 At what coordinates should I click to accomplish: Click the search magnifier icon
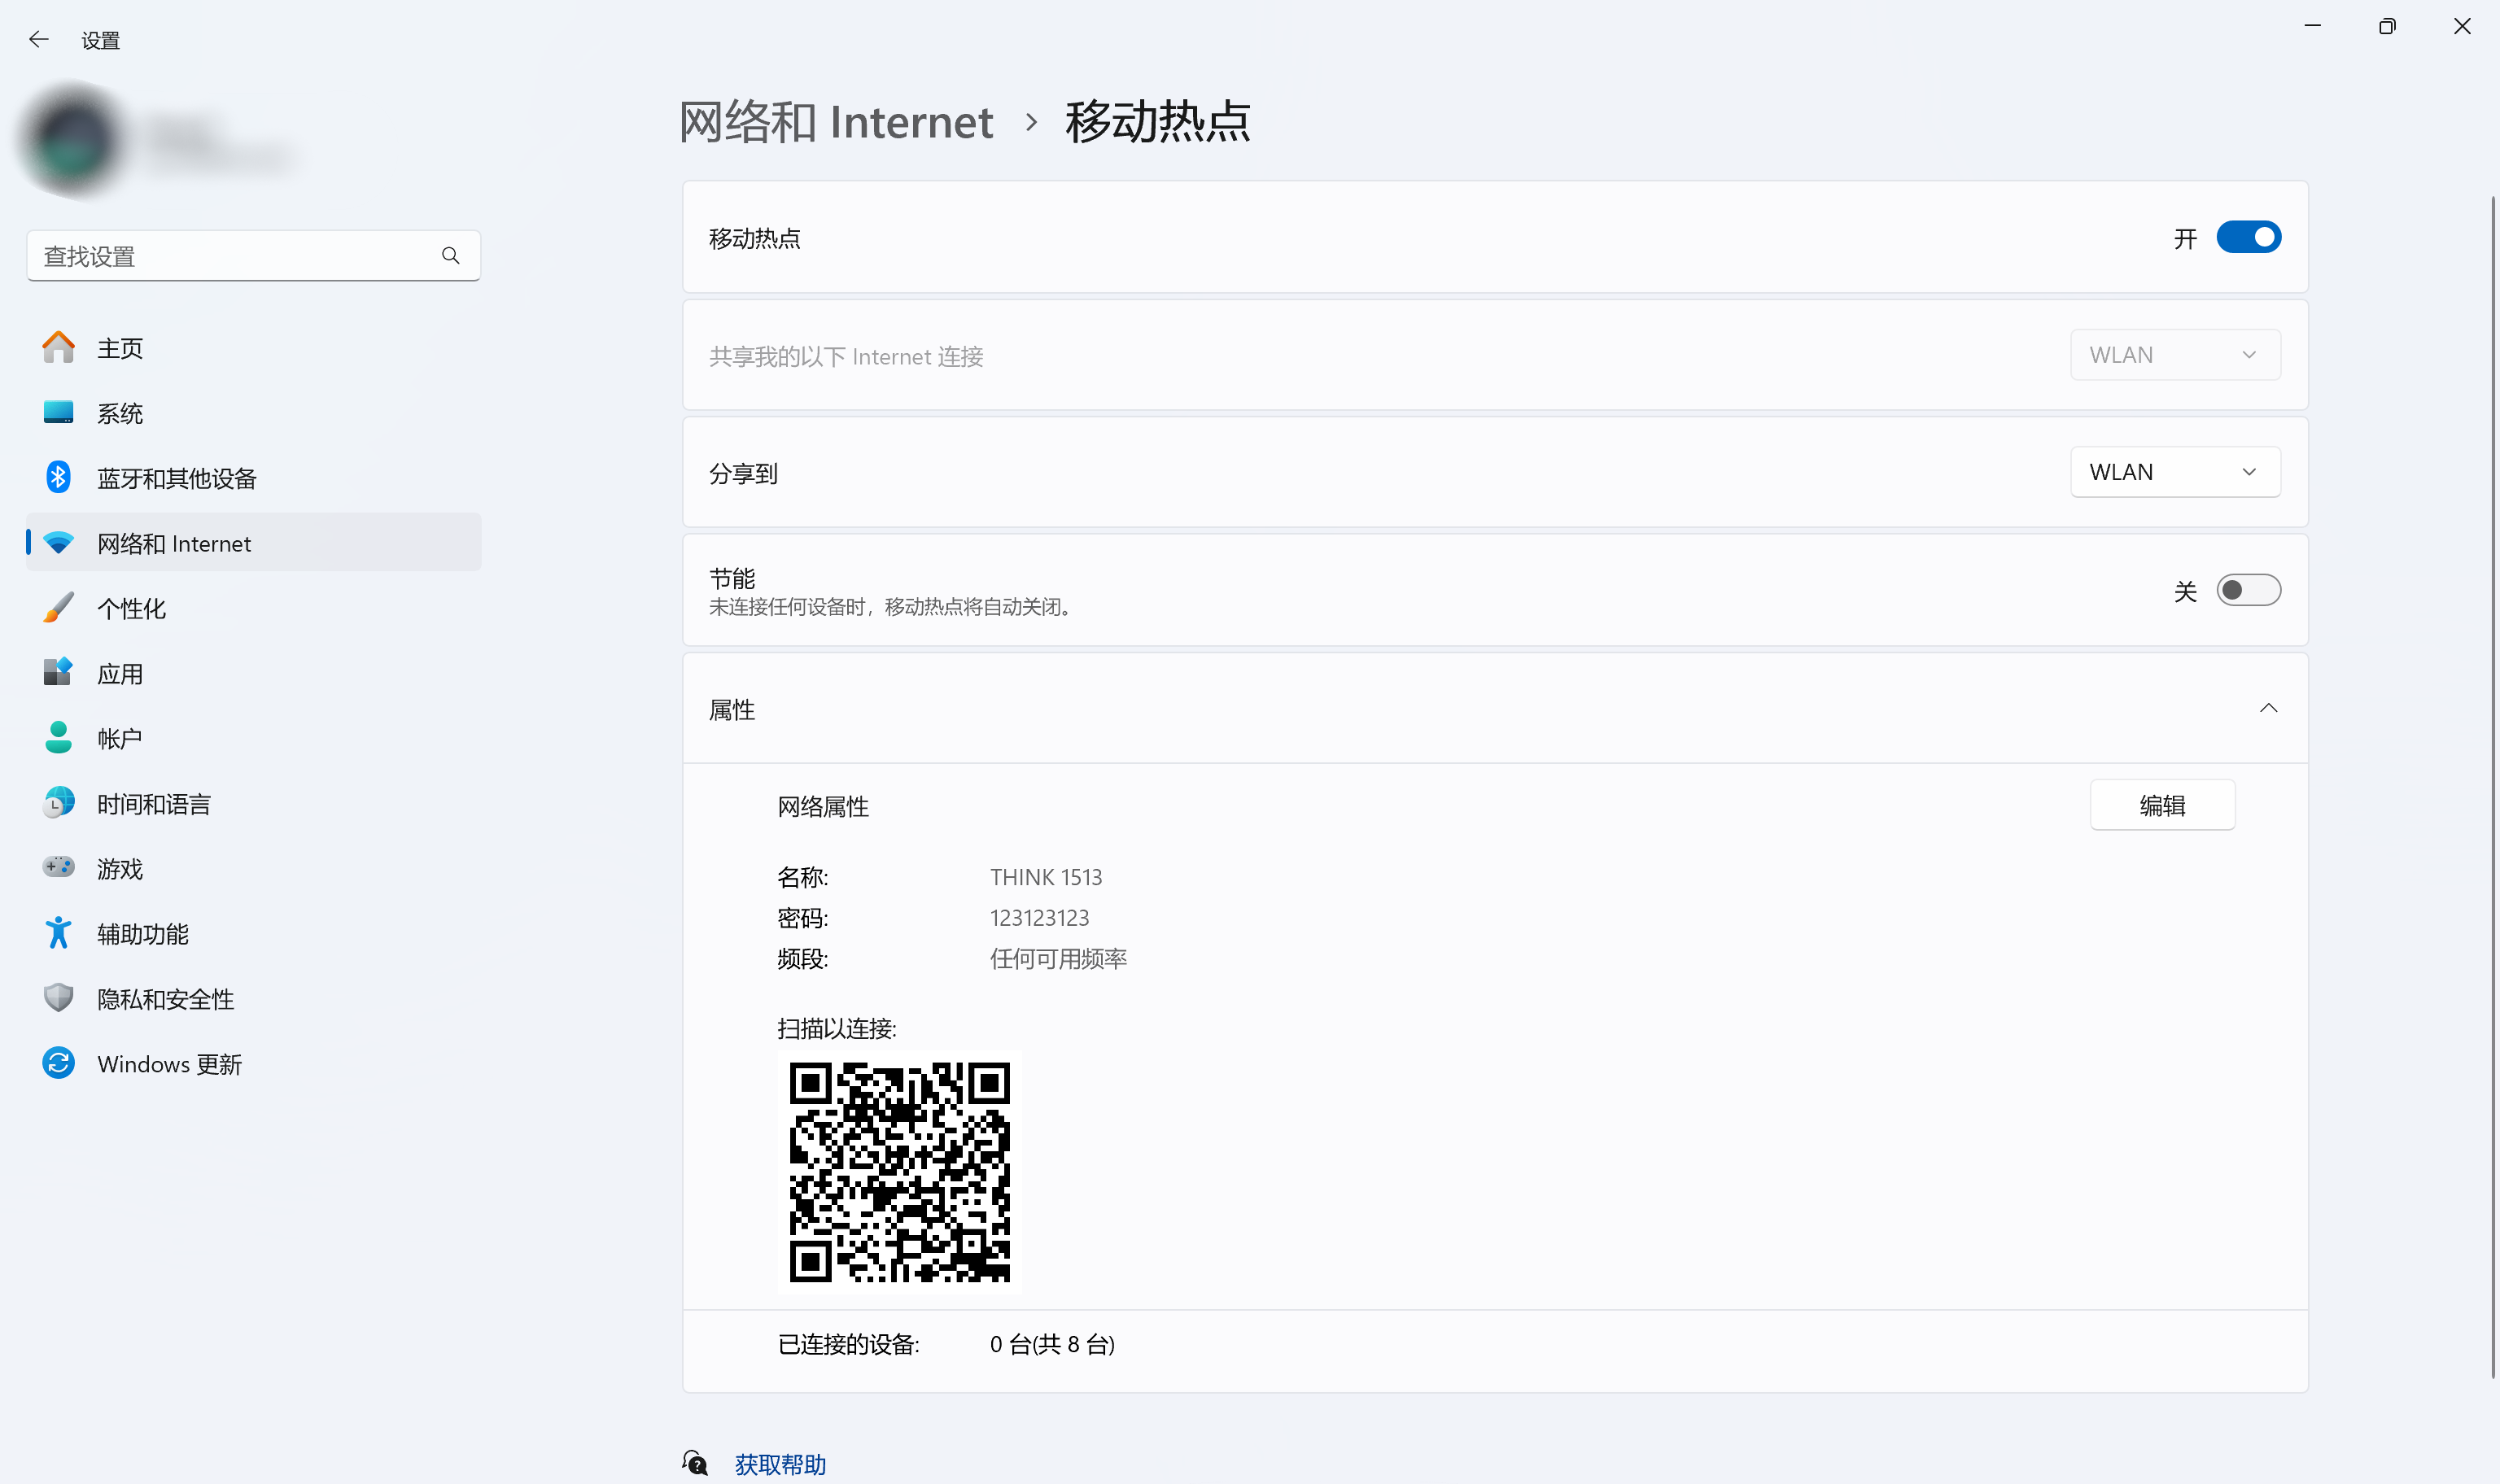pos(451,256)
